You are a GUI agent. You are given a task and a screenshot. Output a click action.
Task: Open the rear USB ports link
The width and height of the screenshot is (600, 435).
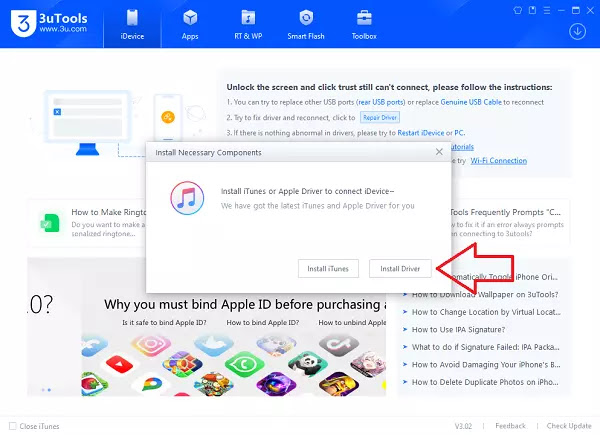coord(381,102)
